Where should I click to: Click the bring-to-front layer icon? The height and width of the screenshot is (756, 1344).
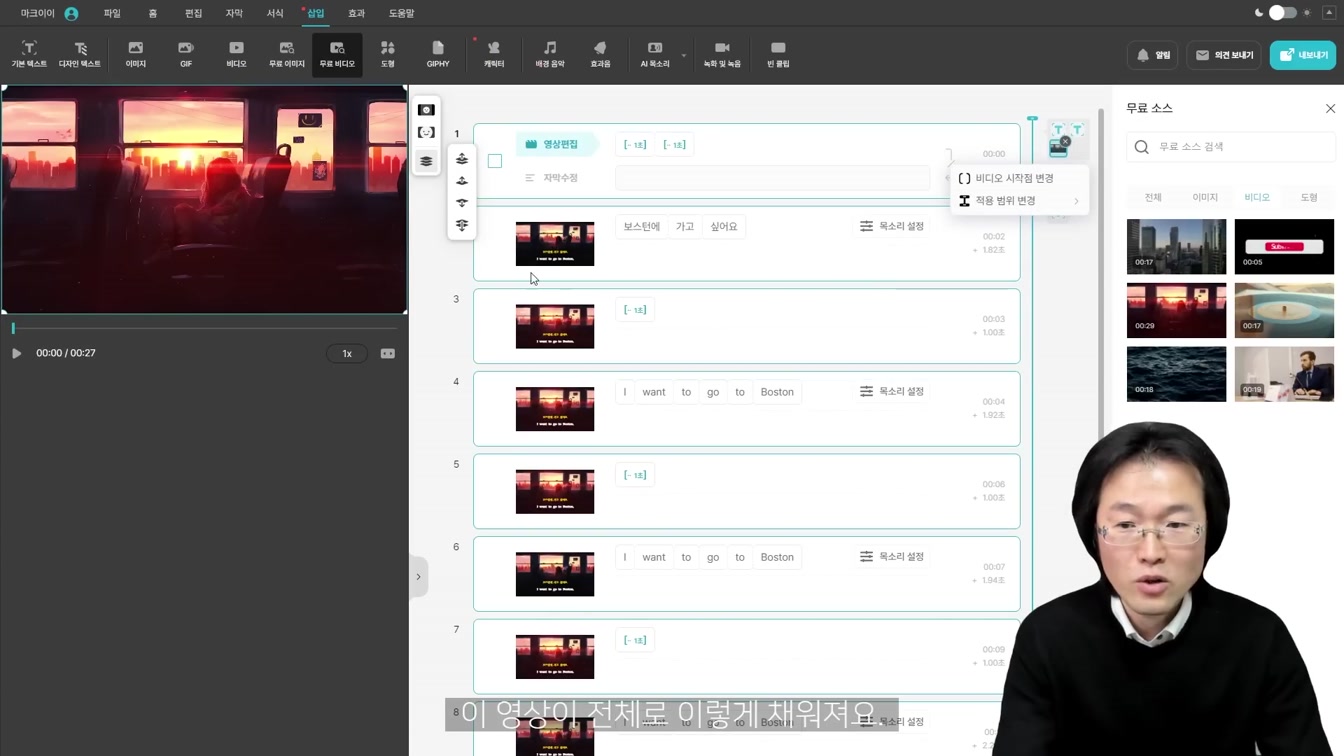(x=462, y=159)
